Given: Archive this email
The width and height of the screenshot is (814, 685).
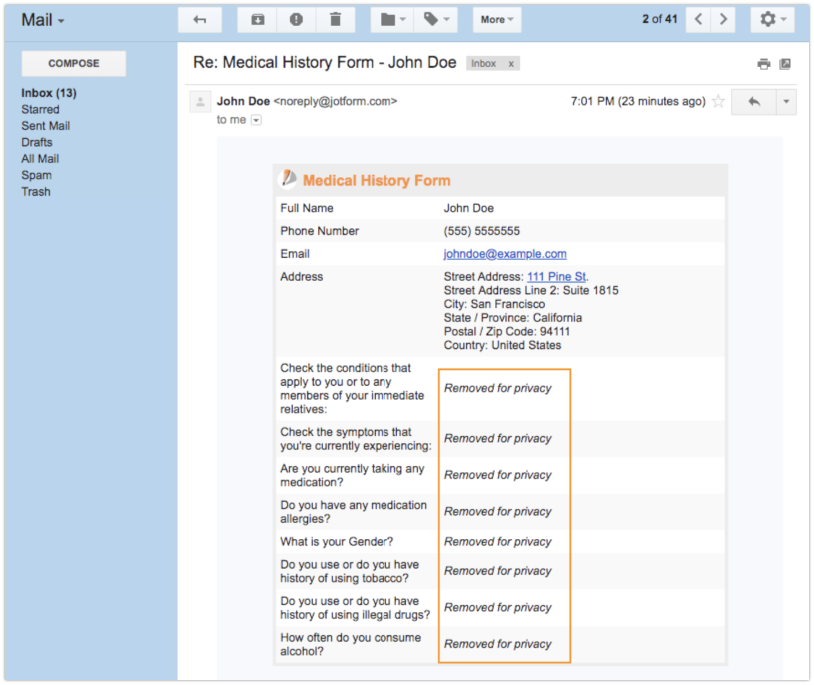Looking at the screenshot, I should click(258, 19).
